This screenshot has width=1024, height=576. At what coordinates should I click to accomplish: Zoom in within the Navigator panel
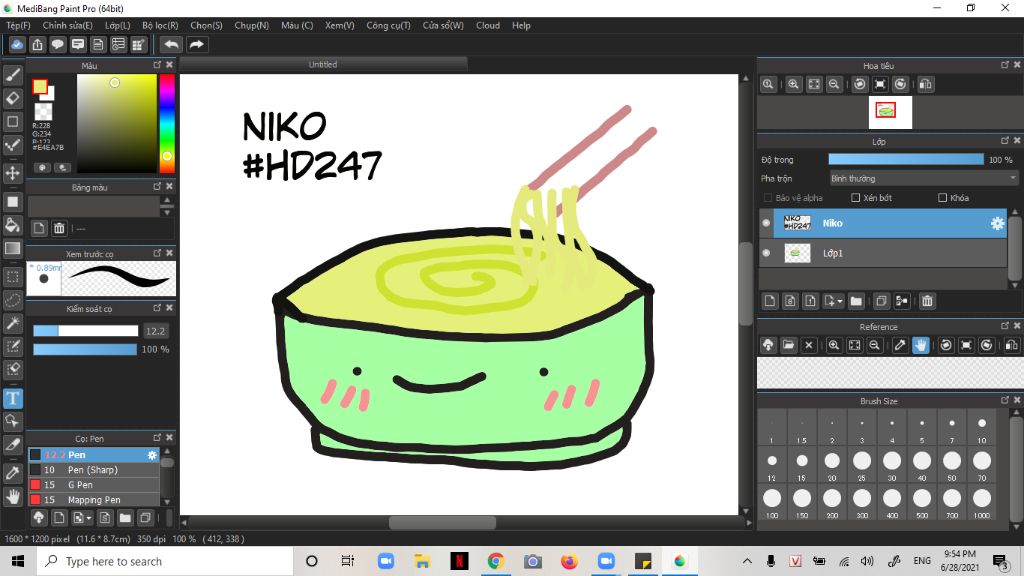(793, 84)
